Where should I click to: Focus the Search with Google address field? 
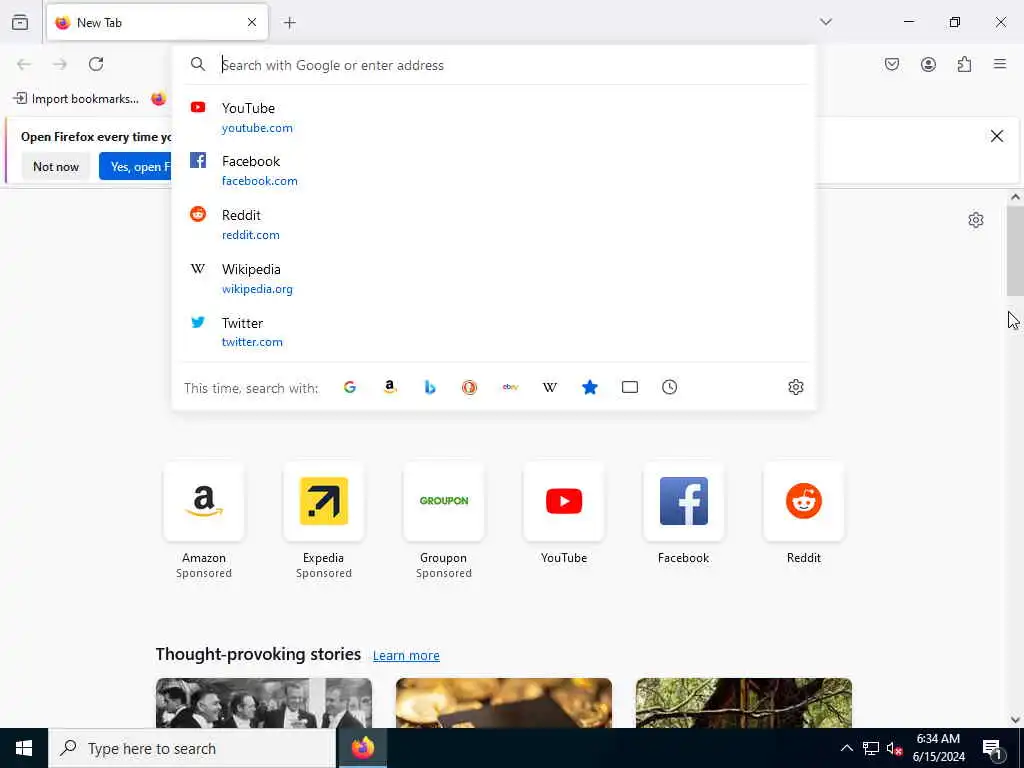point(496,65)
